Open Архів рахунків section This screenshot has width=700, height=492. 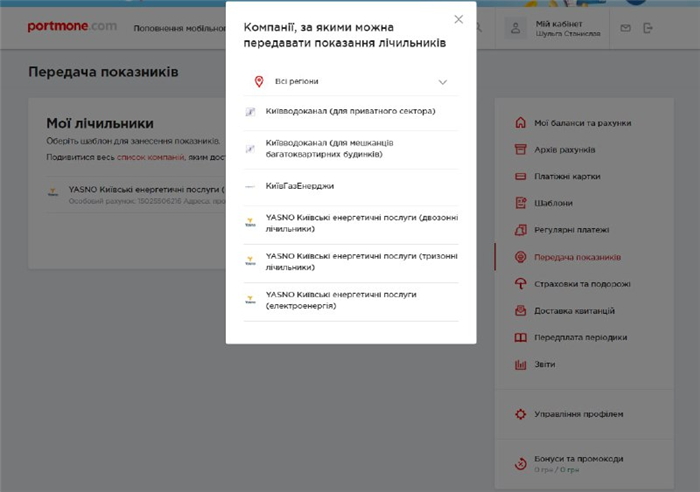(565, 150)
